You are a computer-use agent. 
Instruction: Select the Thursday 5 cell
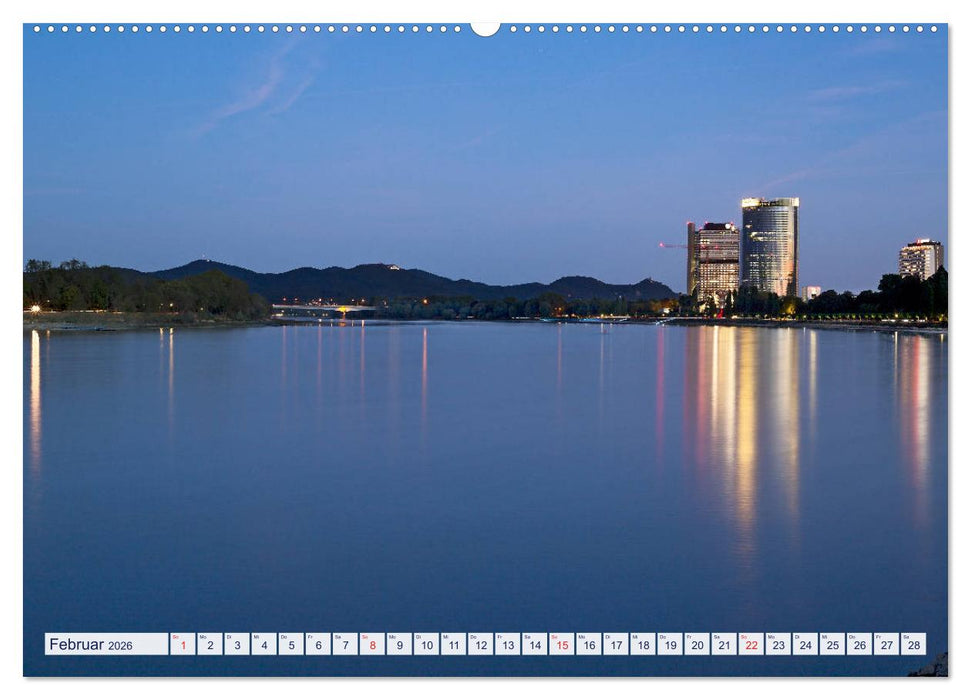pyautogui.click(x=294, y=645)
